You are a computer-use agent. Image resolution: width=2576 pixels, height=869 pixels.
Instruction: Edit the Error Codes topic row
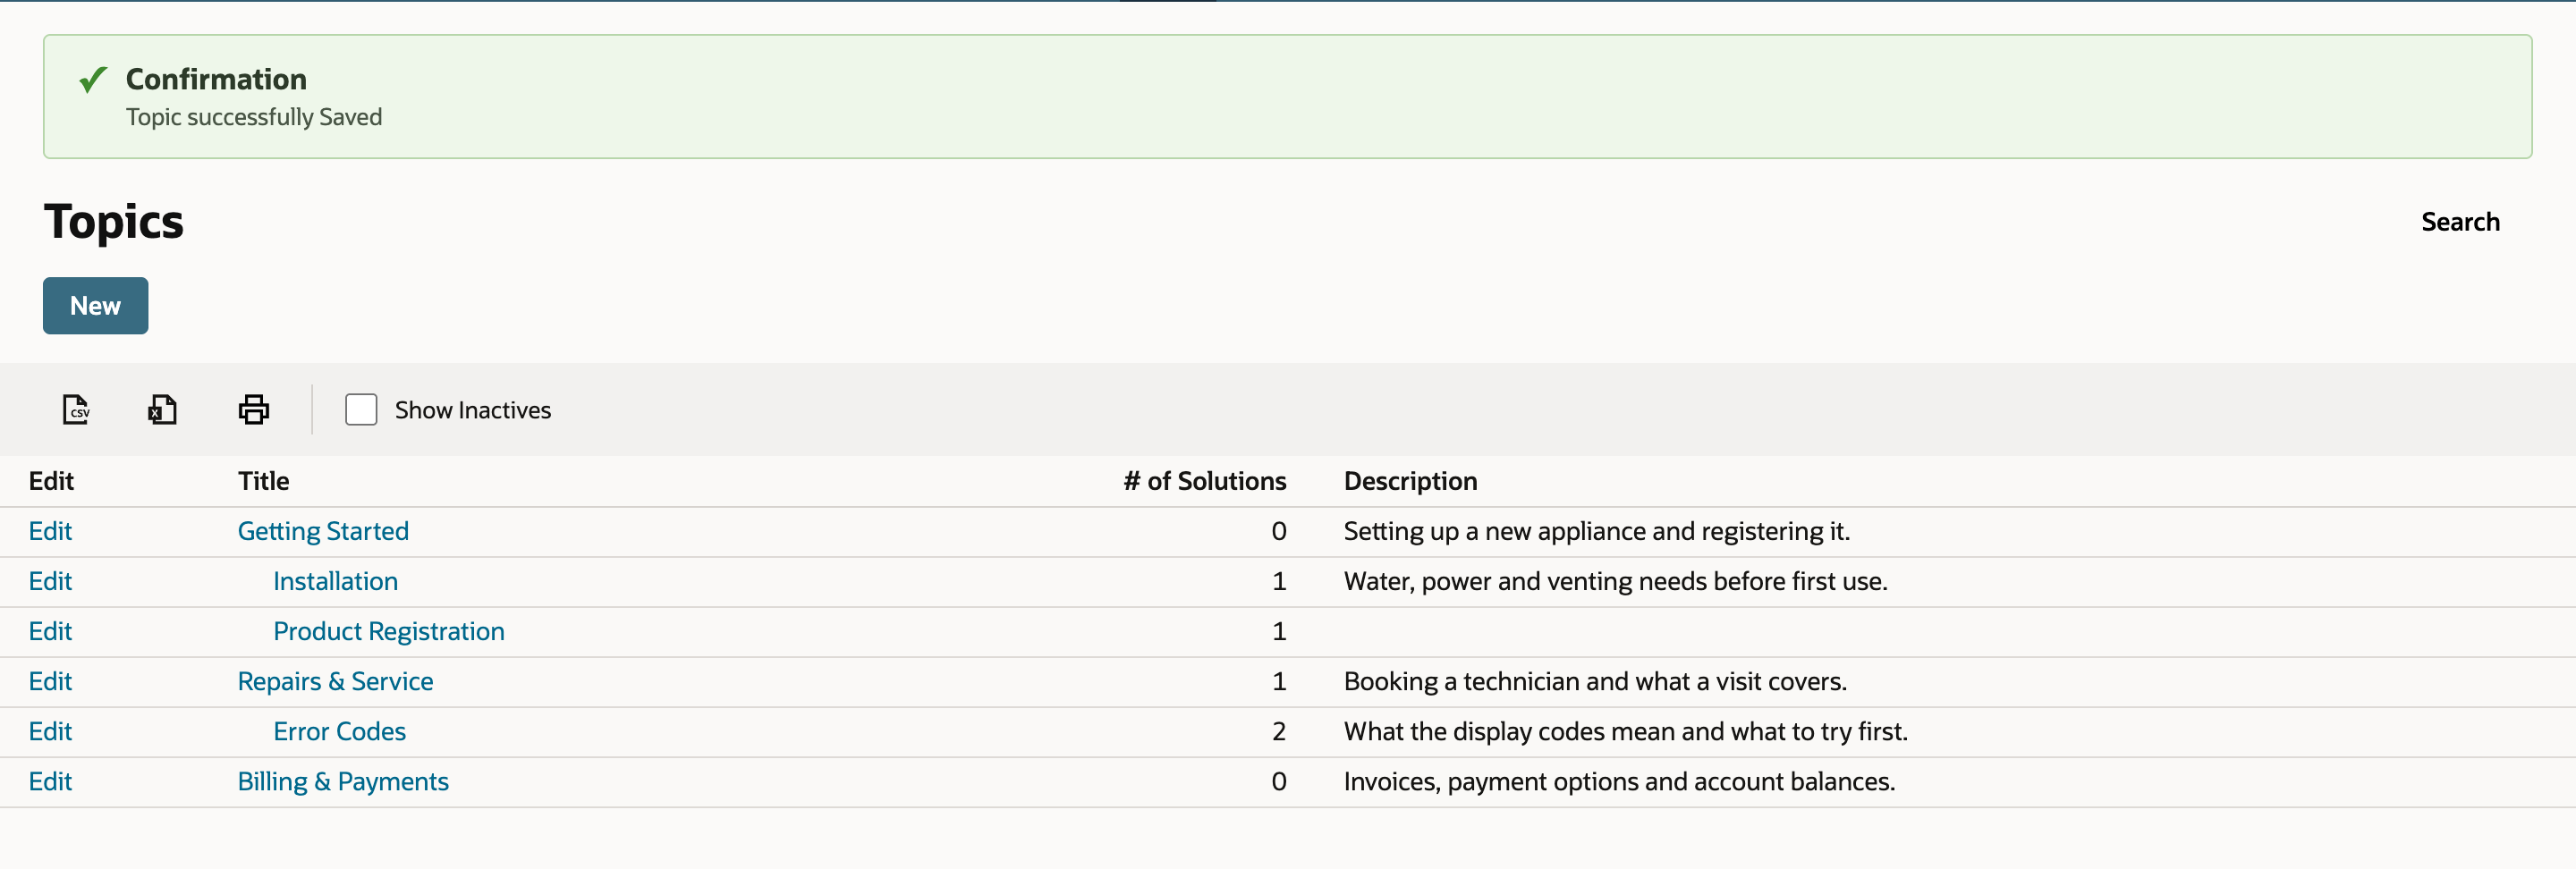[50, 731]
